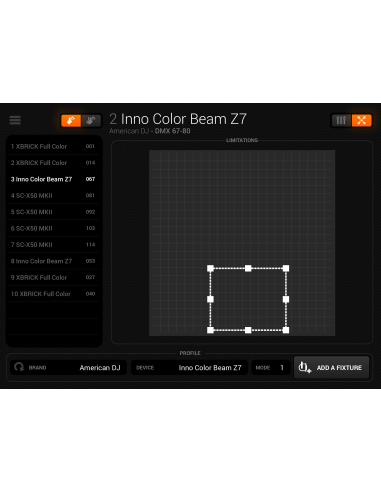This screenshot has width=381, height=492.
Task: Select fixture 6 SC-X50 MKII
Action: (53, 228)
